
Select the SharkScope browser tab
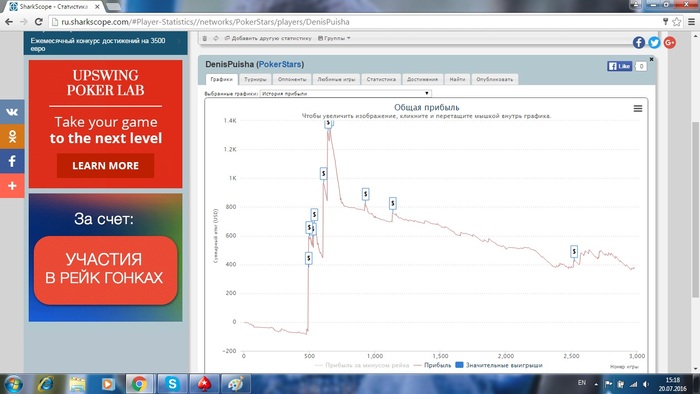pyautogui.click(x=54, y=6)
